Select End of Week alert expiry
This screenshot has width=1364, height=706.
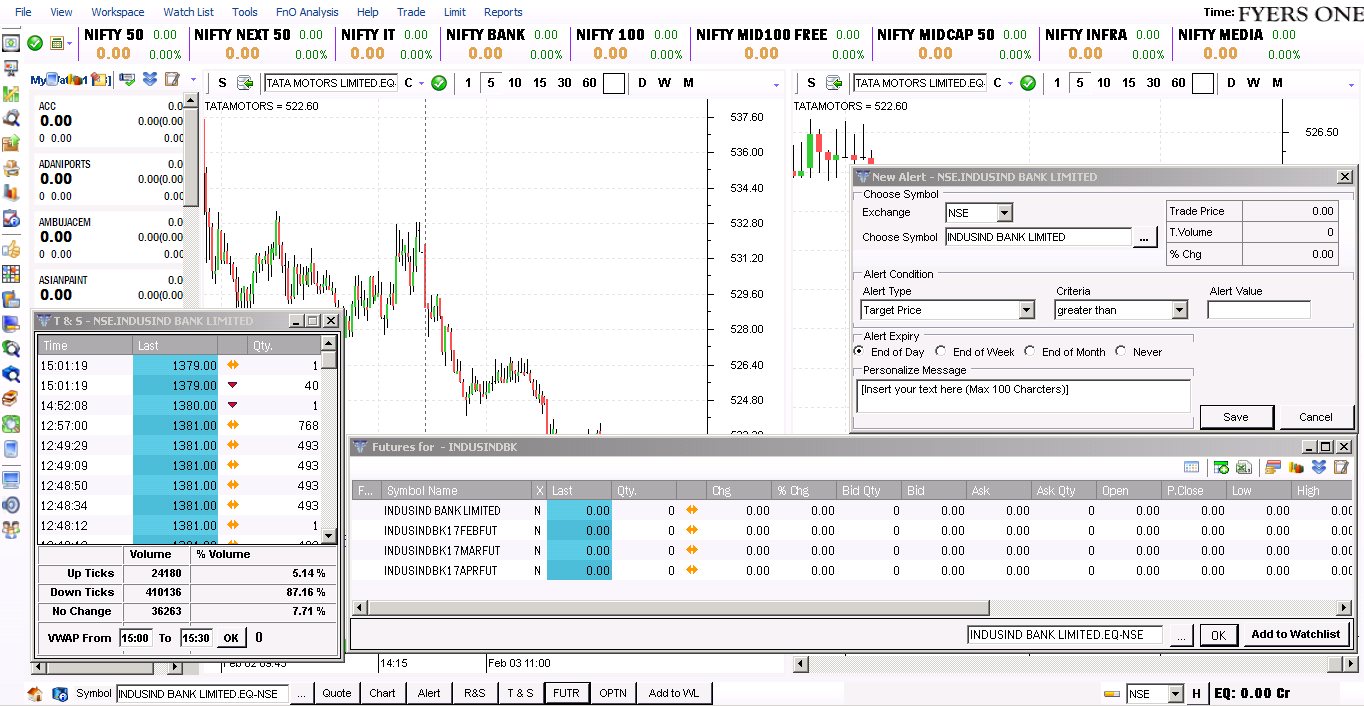click(x=938, y=351)
